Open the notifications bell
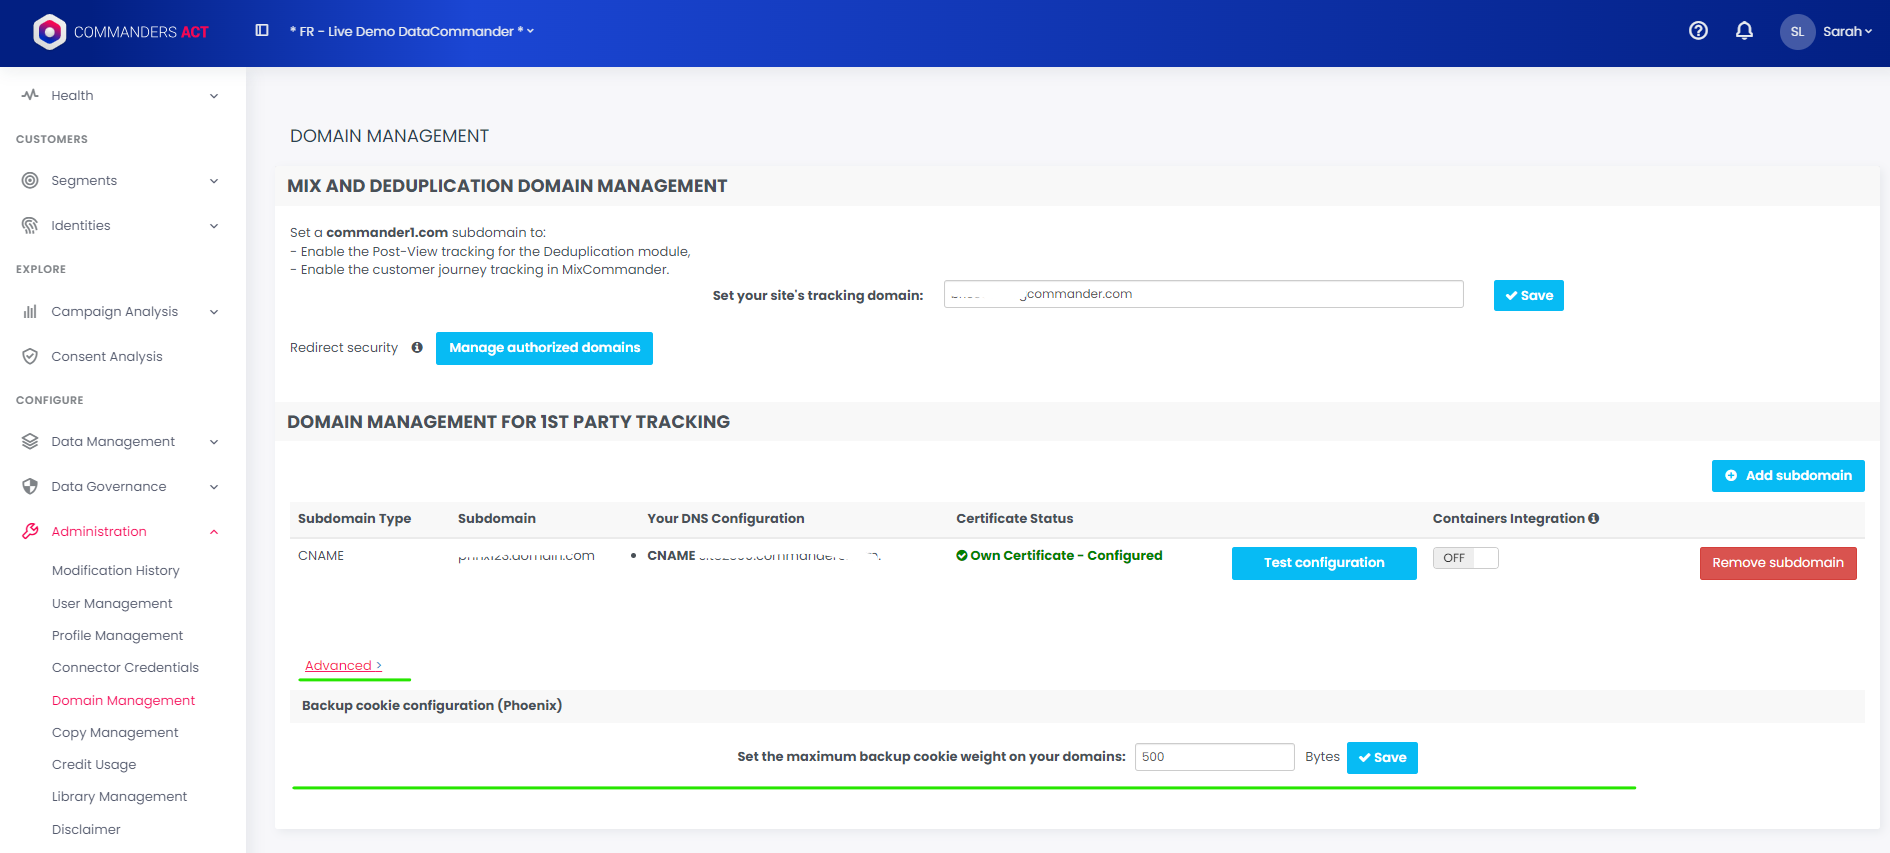Image resolution: width=1890 pixels, height=853 pixels. [1744, 31]
